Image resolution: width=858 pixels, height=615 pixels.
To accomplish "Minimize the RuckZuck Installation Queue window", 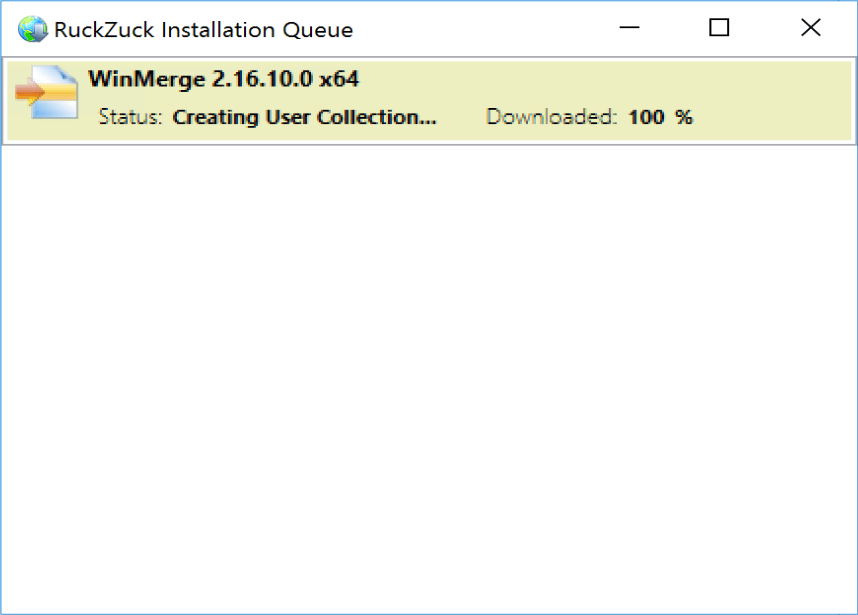I will (x=628, y=29).
